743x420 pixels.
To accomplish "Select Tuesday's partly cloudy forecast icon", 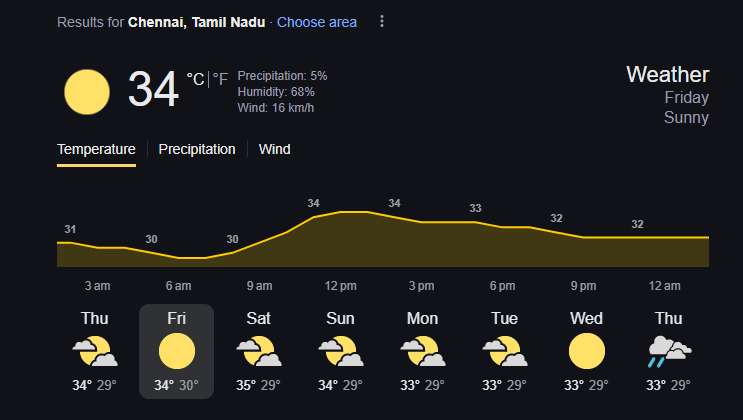I will (x=505, y=351).
